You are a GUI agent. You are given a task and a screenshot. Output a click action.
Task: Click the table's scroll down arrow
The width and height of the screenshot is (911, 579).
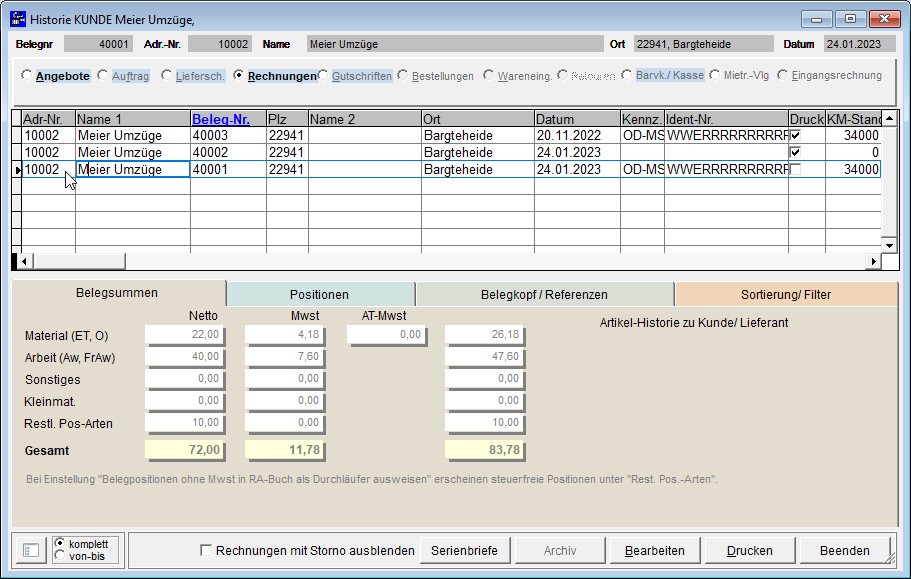[889, 245]
